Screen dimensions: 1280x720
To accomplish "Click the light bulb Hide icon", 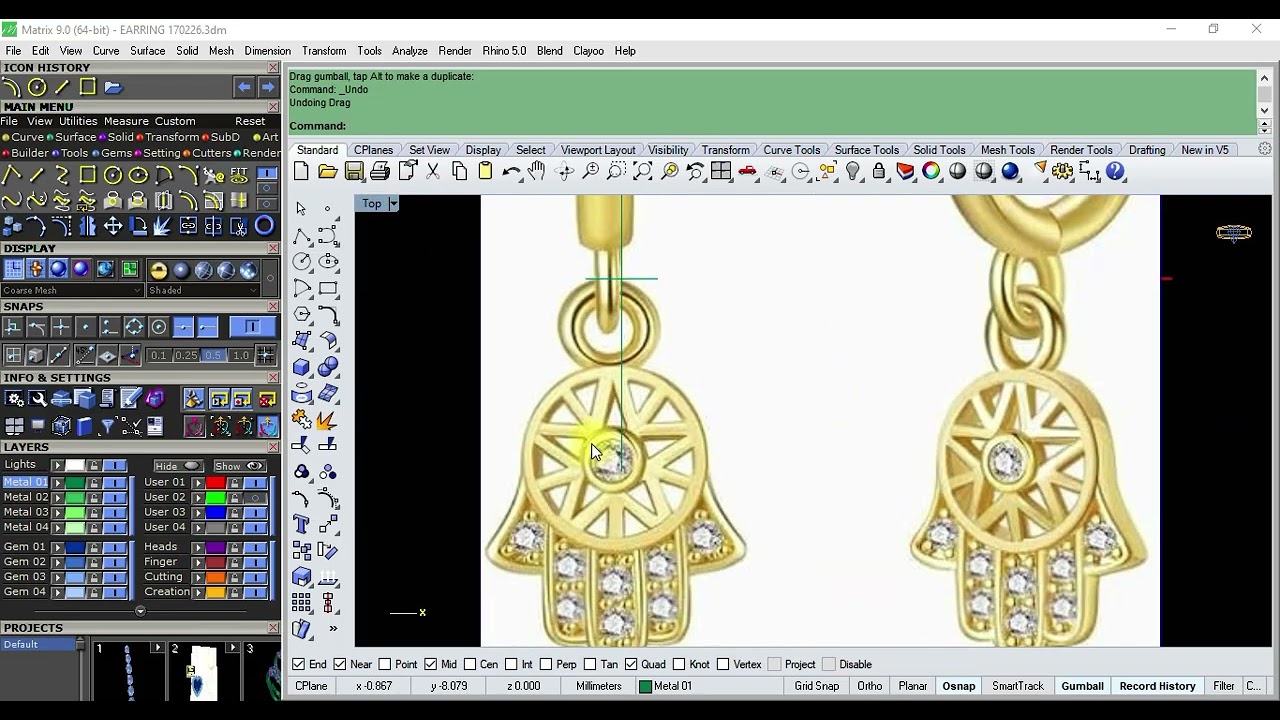I will click(853, 172).
